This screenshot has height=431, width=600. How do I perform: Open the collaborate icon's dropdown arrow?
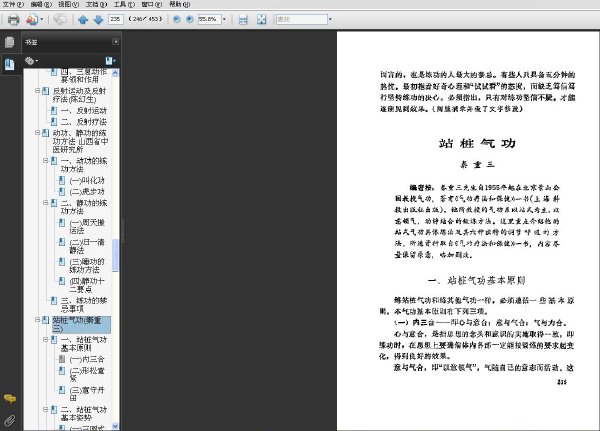[42, 19]
